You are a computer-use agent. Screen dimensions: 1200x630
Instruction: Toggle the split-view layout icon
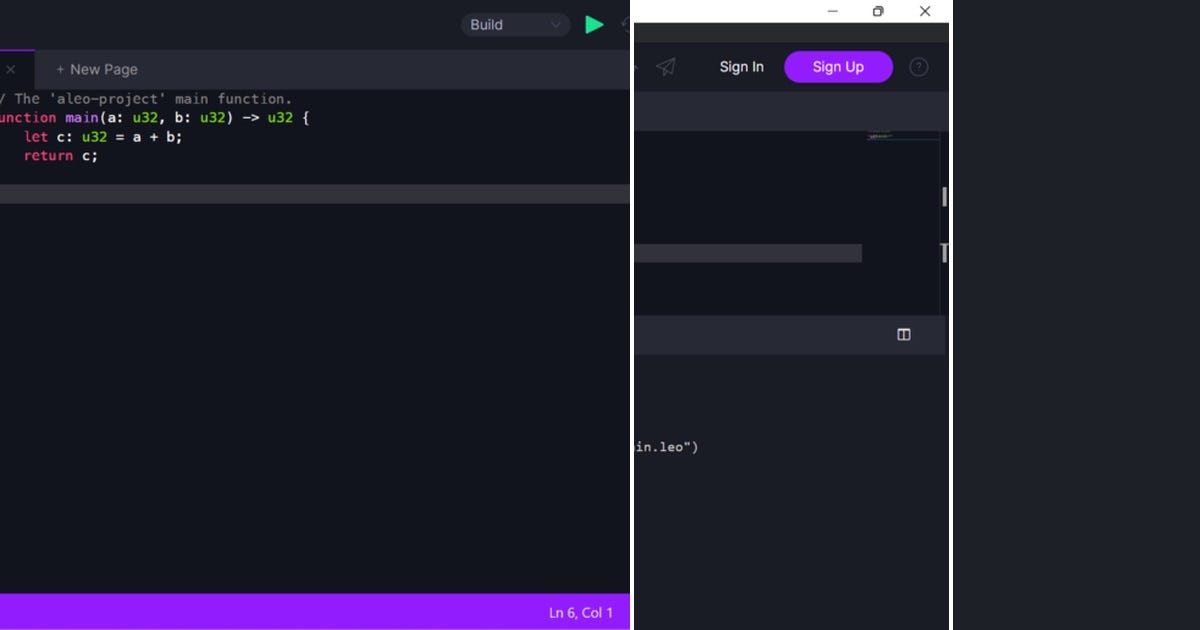click(x=903, y=334)
